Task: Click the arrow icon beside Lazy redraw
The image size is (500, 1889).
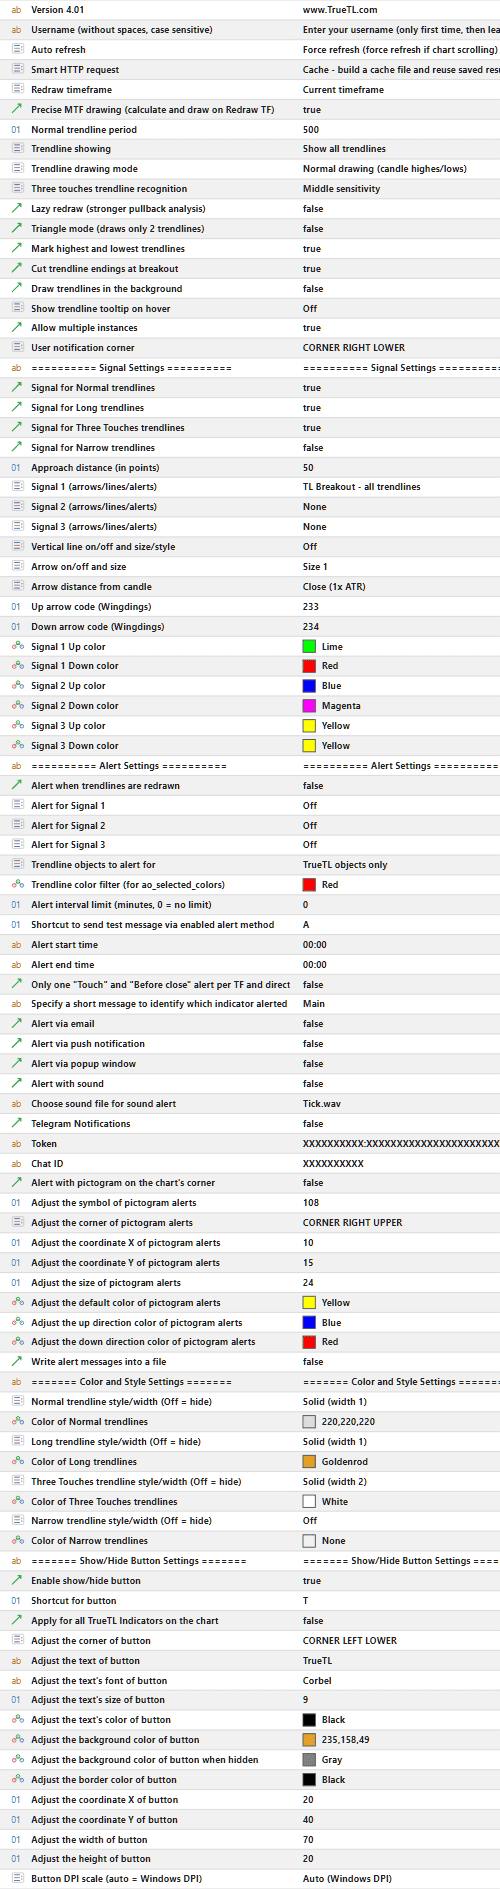Action: coord(16,209)
